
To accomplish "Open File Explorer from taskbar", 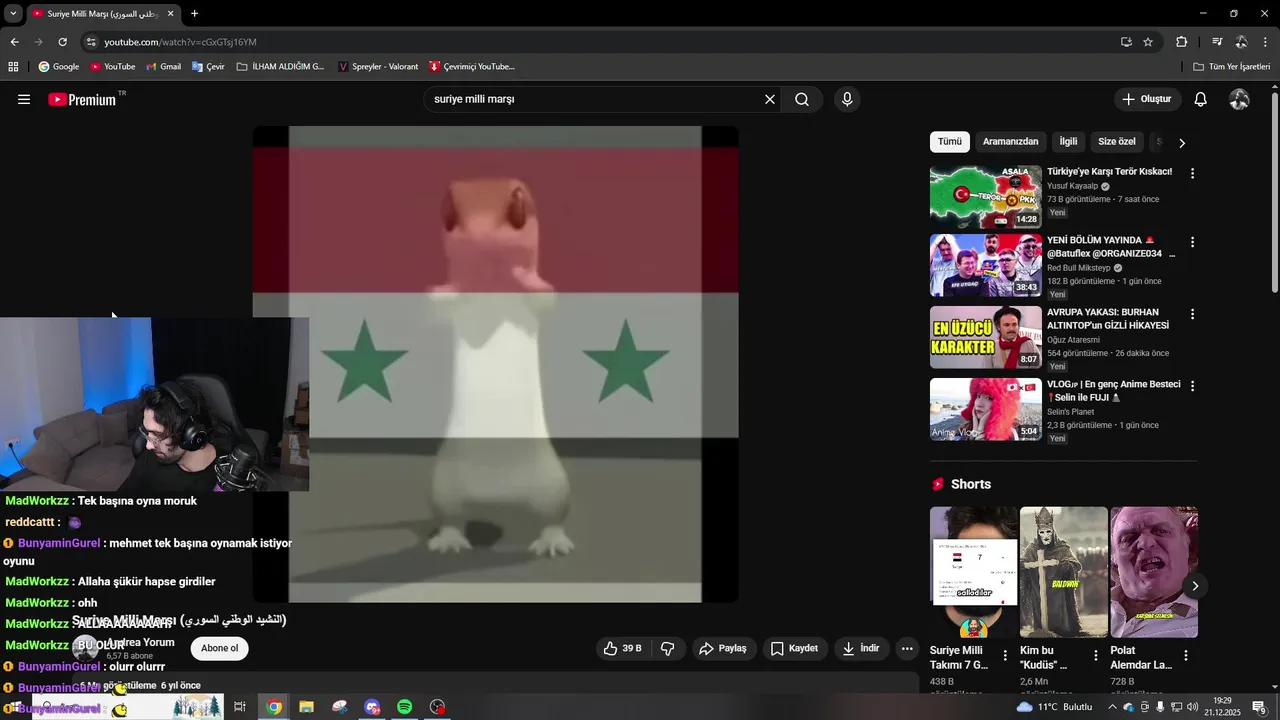I will pos(306,707).
